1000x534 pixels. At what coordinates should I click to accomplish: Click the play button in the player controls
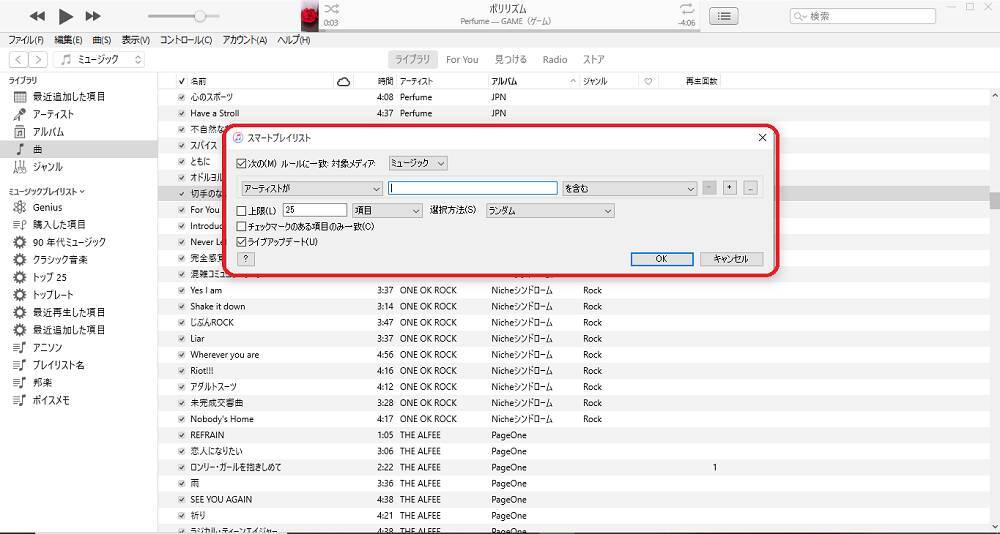point(65,16)
